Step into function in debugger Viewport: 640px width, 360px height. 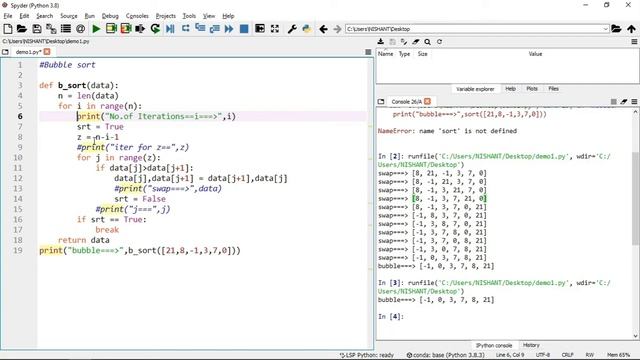point(200,29)
